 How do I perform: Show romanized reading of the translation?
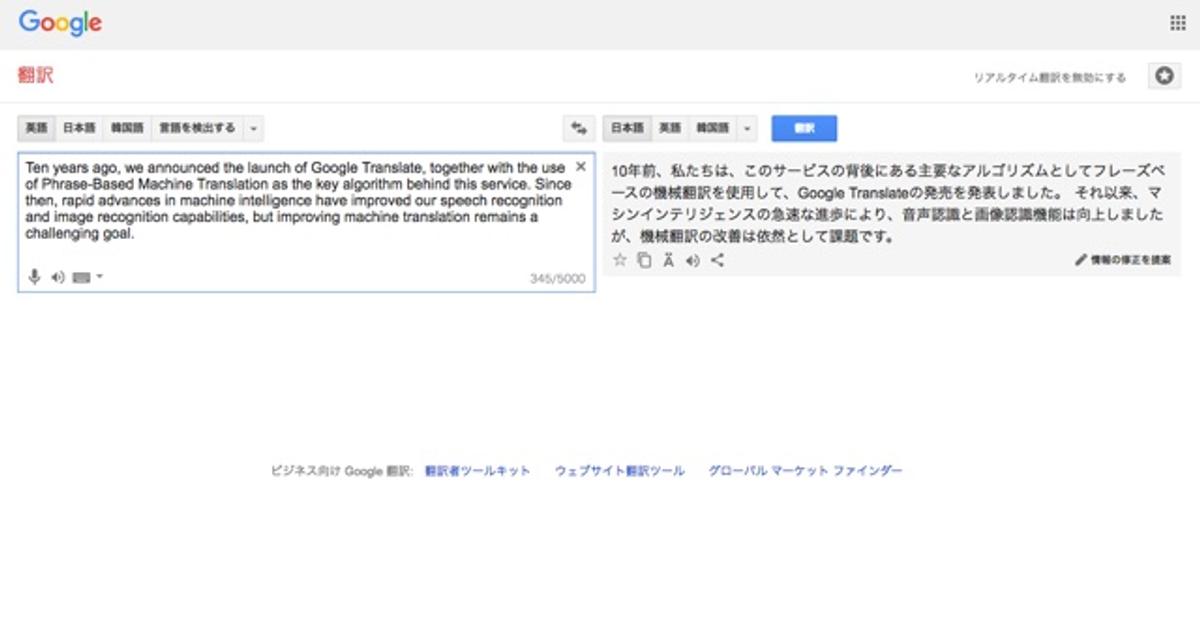[x=668, y=260]
